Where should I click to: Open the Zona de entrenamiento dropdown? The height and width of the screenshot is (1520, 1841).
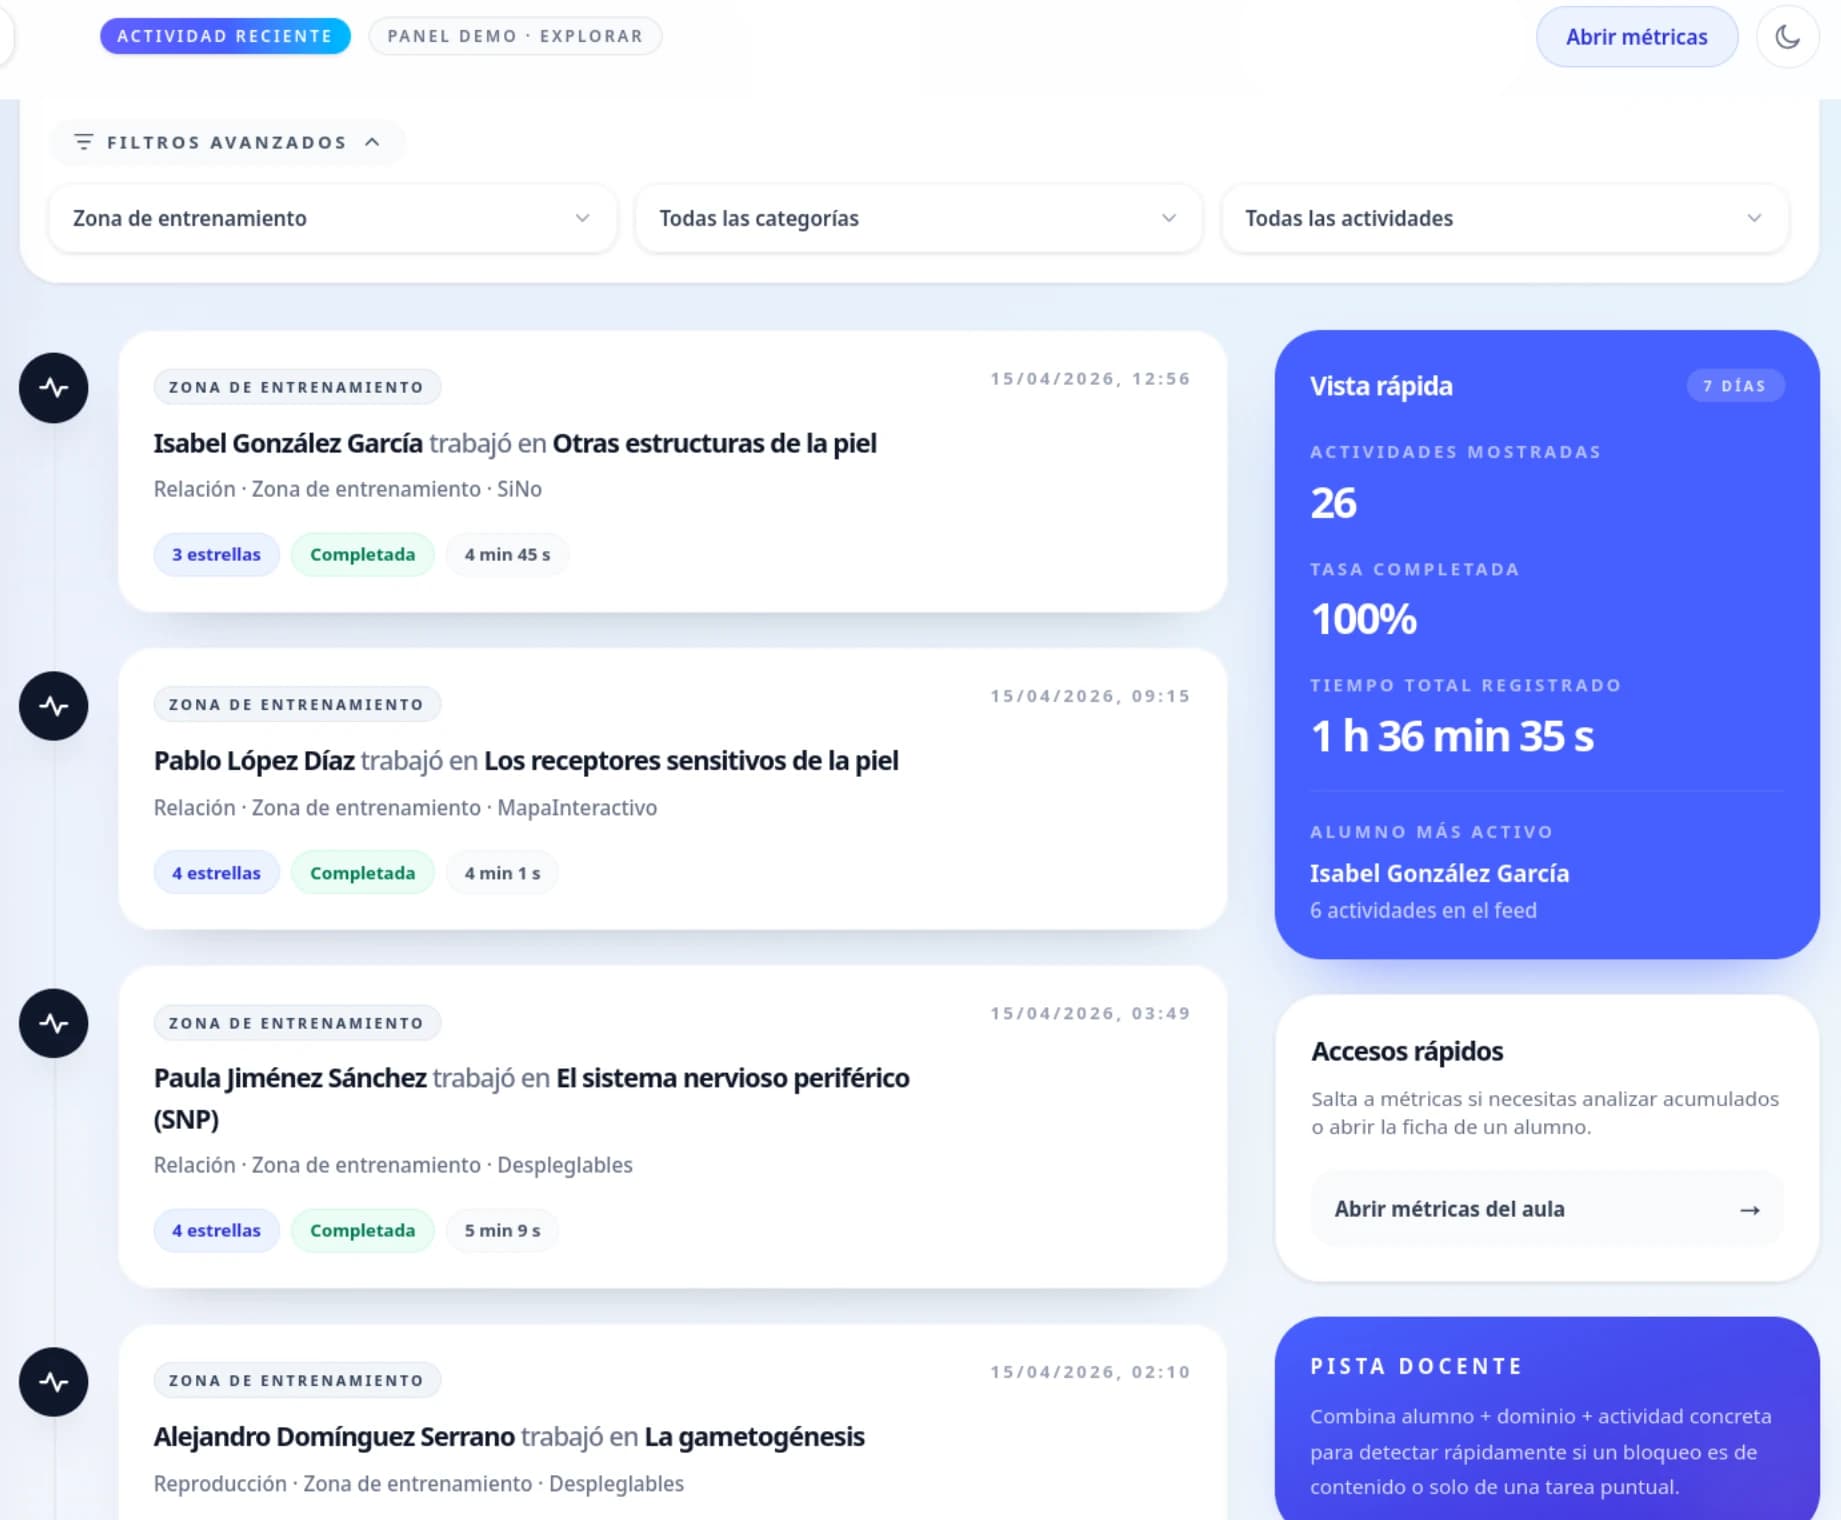pyautogui.click(x=332, y=218)
